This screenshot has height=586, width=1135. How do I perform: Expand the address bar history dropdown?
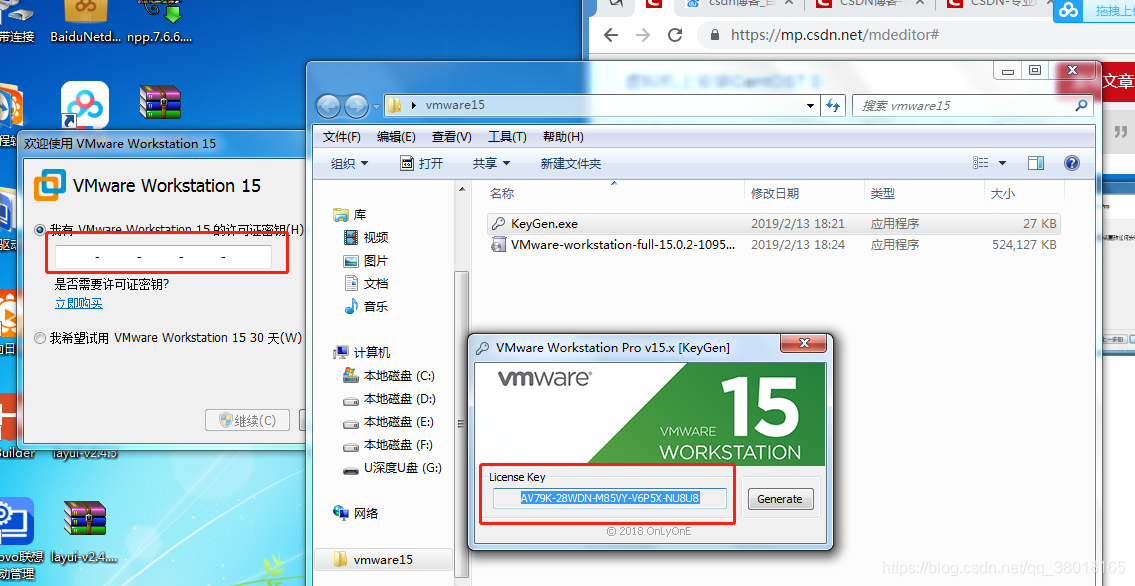[x=811, y=106]
